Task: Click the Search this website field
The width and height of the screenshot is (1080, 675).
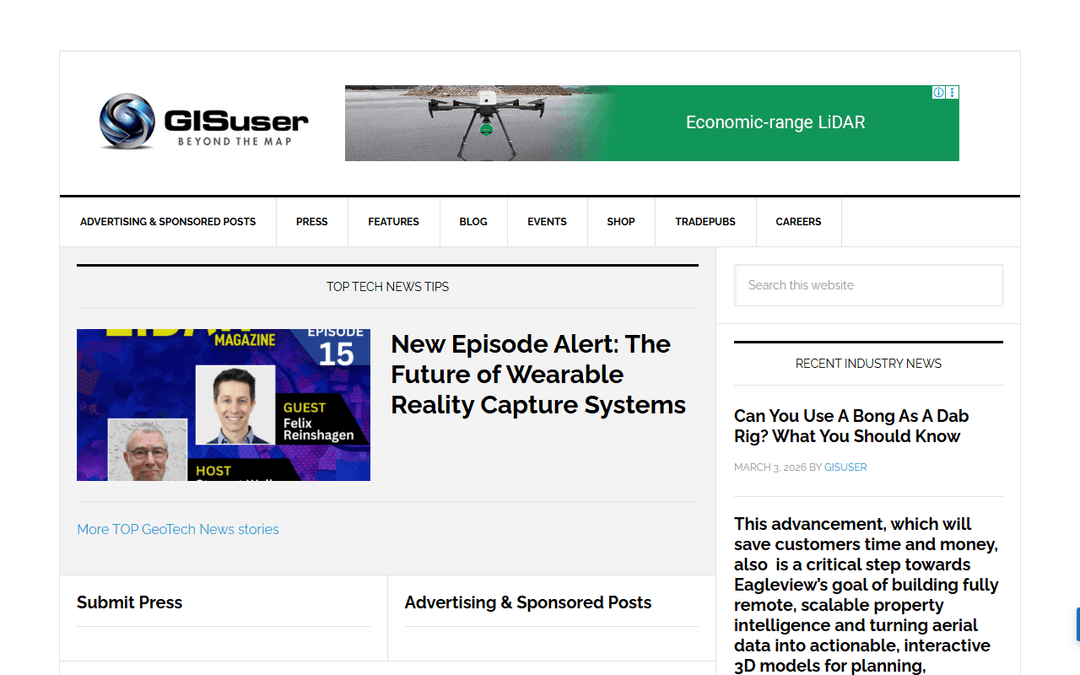Action: [x=868, y=285]
